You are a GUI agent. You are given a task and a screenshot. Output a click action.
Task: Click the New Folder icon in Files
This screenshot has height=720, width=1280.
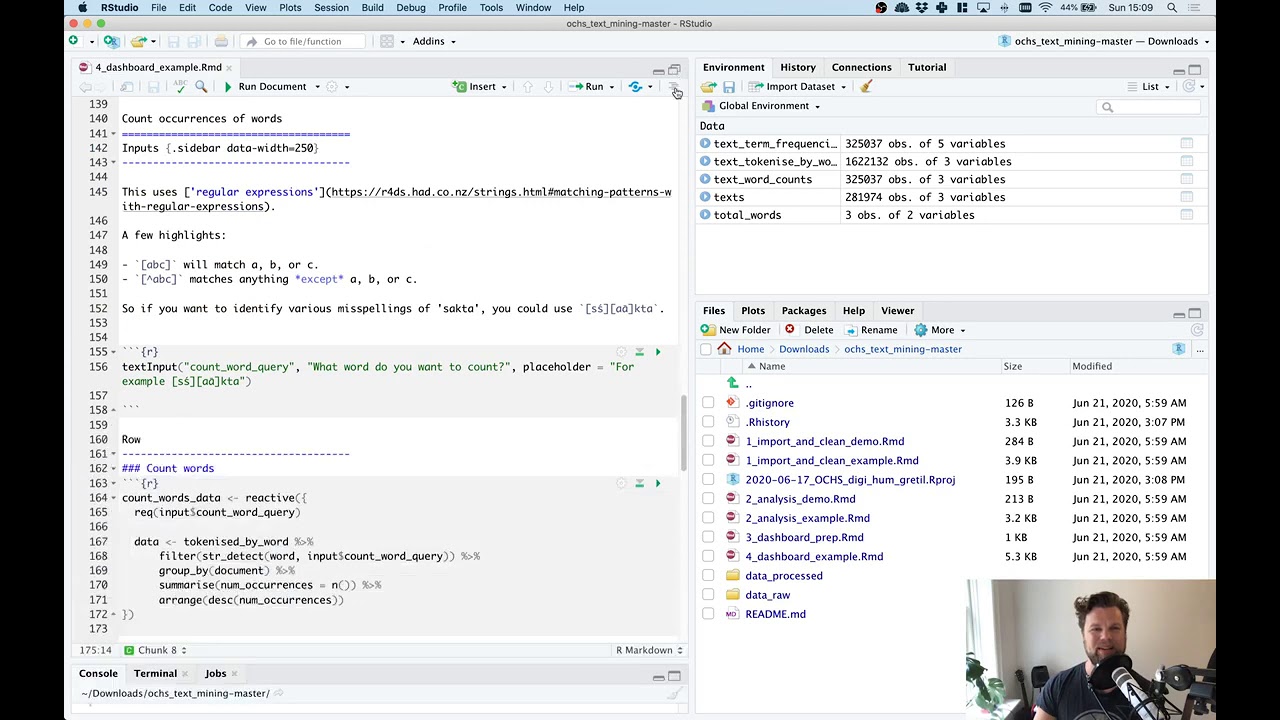[708, 330]
